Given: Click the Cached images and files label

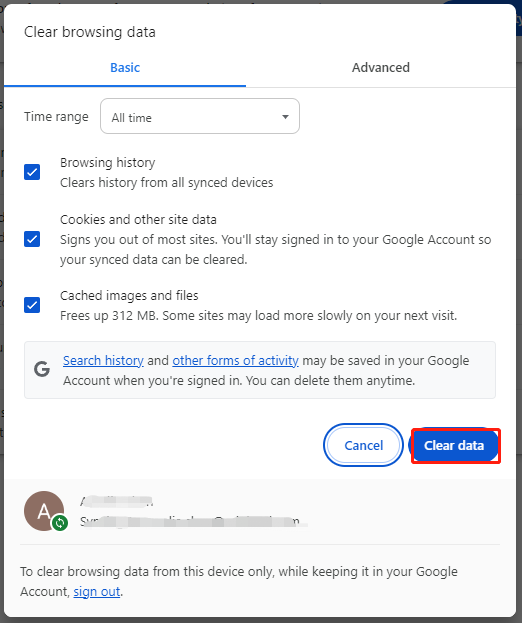Looking at the screenshot, I should tap(129, 296).
